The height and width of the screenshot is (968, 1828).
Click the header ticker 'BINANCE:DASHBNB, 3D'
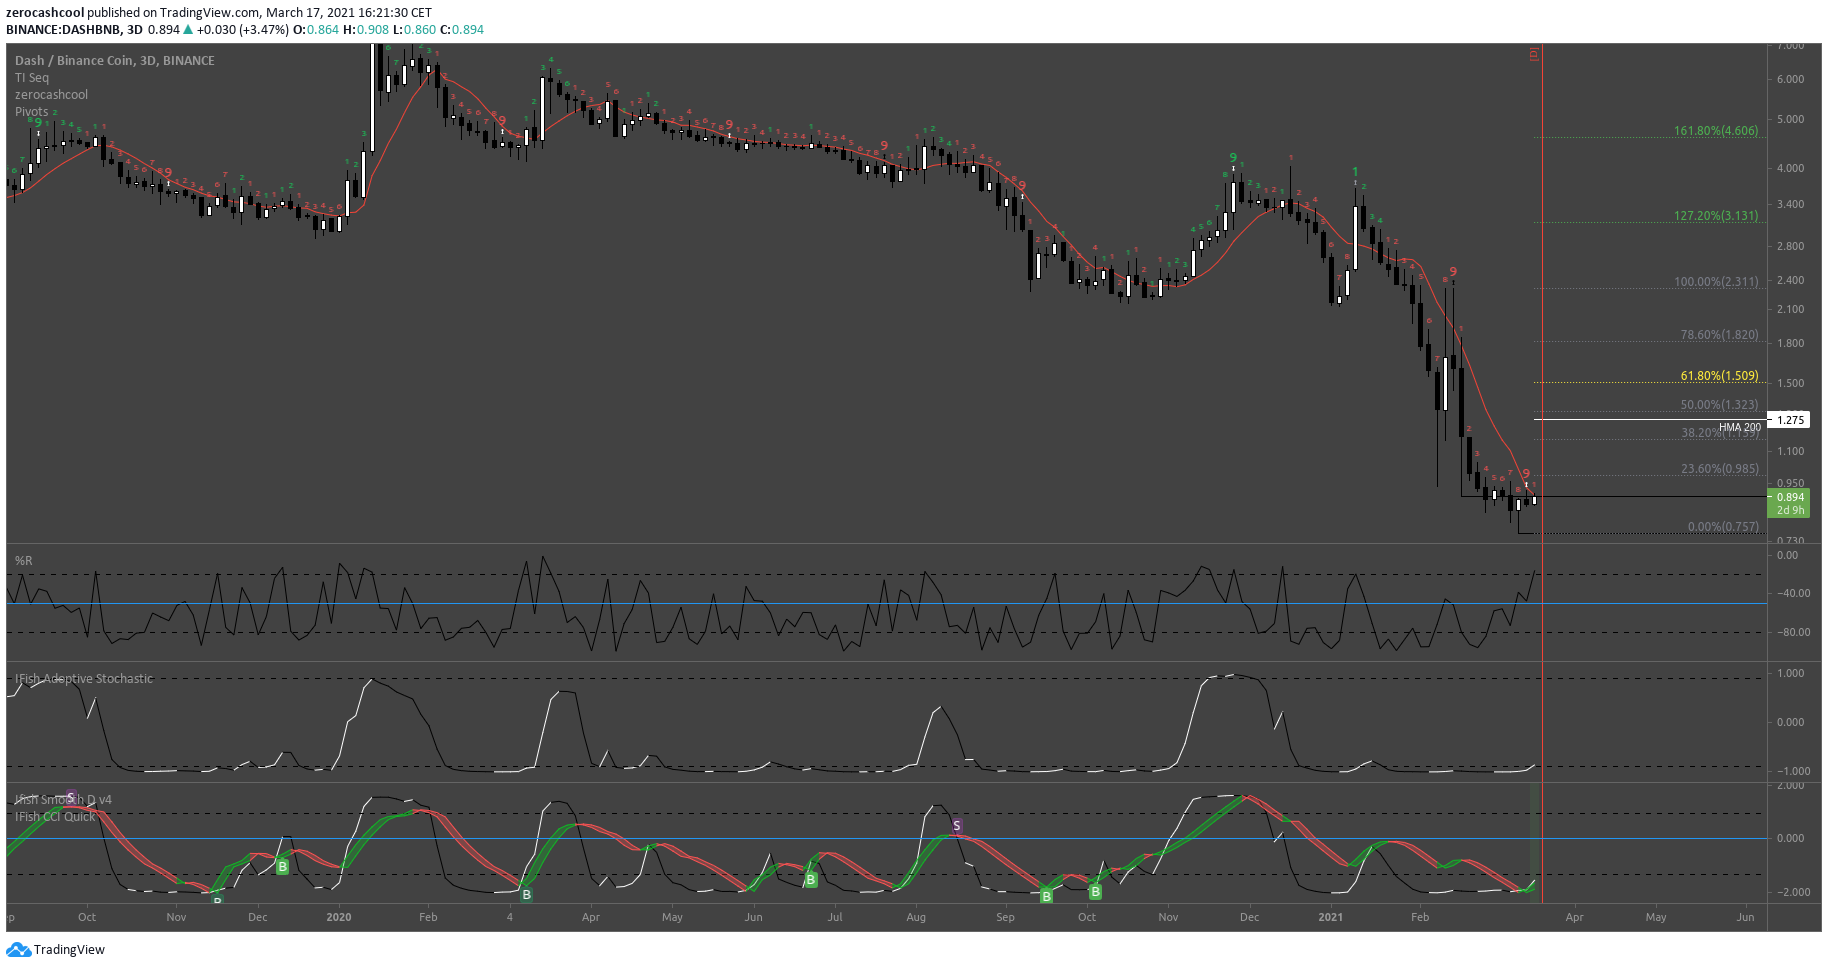pos(74,30)
